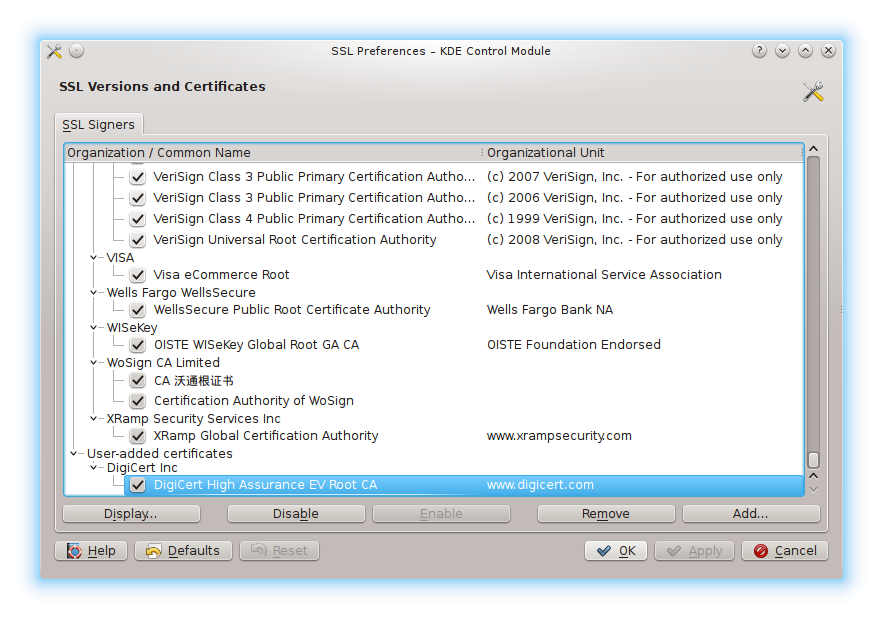Toggle the CA 沃通根证书 checkbox
Viewport: 883px width, 619px height.
(x=137, y=381)
